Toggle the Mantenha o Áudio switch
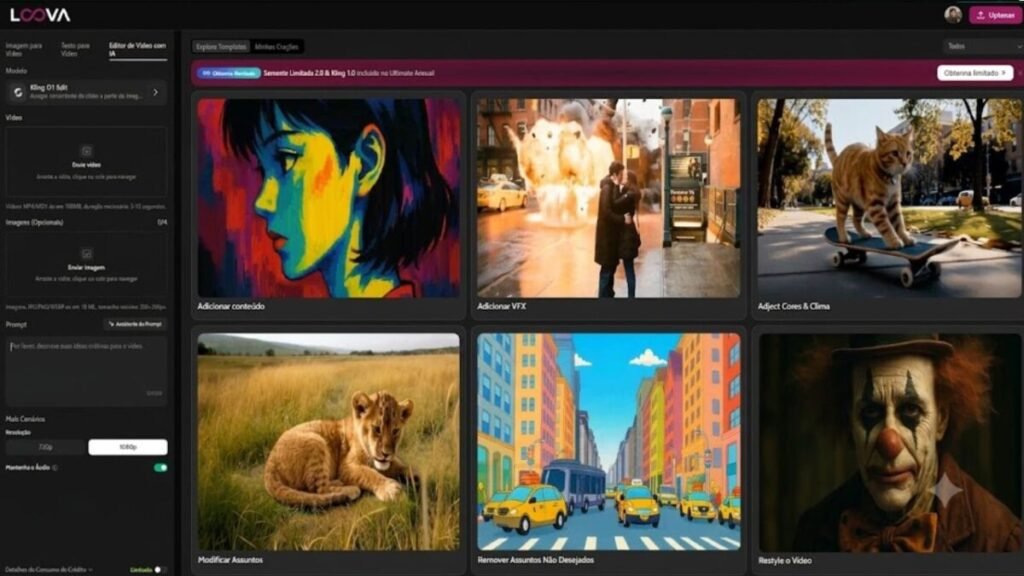This screenshot has width=1024, height=576. (x=160, y=468)
